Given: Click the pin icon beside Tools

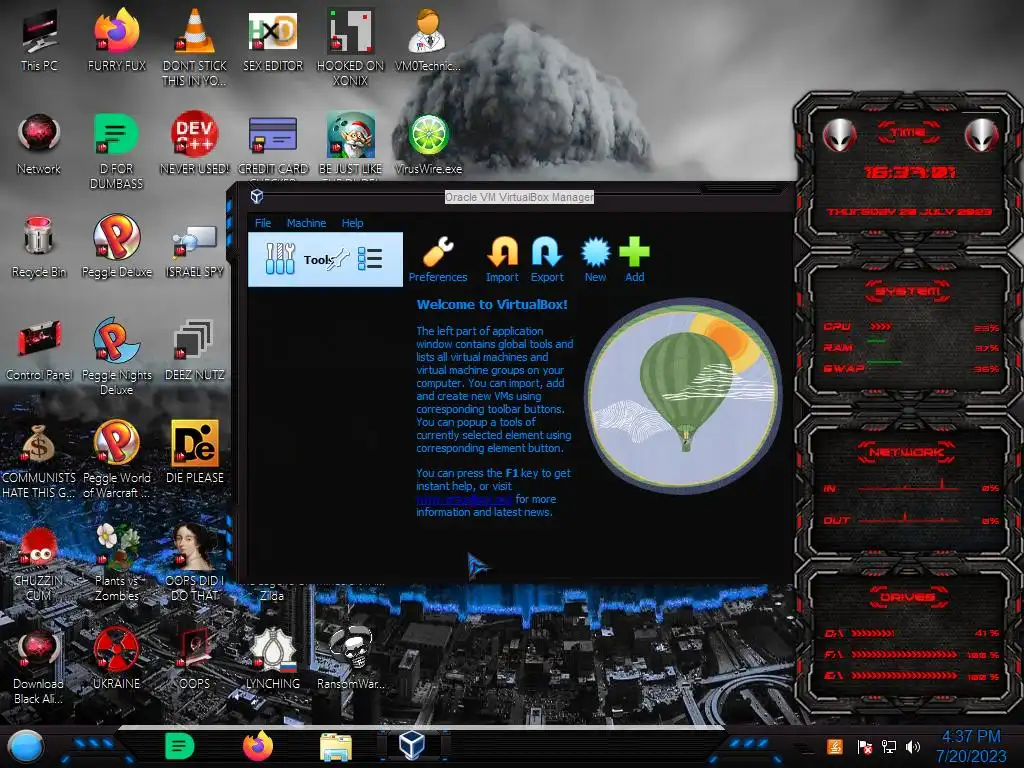Looking at the screenshot, I should coord(338,259).
